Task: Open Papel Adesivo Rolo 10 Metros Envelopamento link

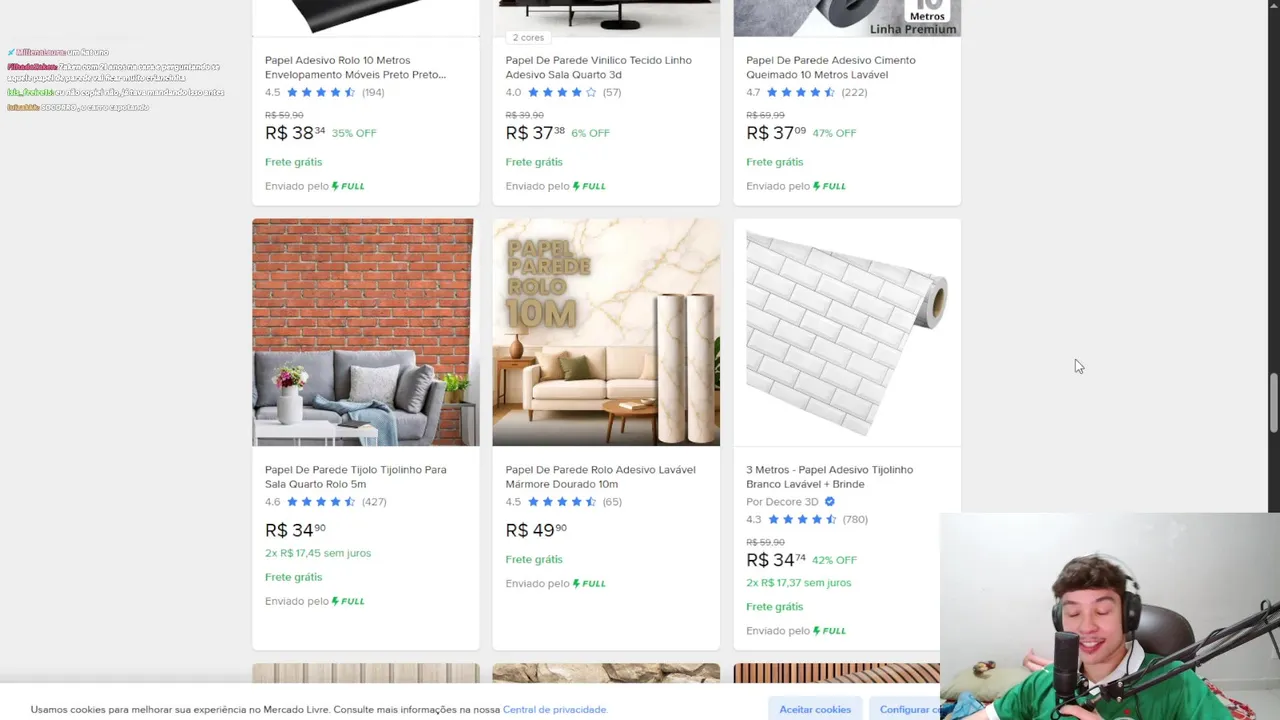Action: 355,67
